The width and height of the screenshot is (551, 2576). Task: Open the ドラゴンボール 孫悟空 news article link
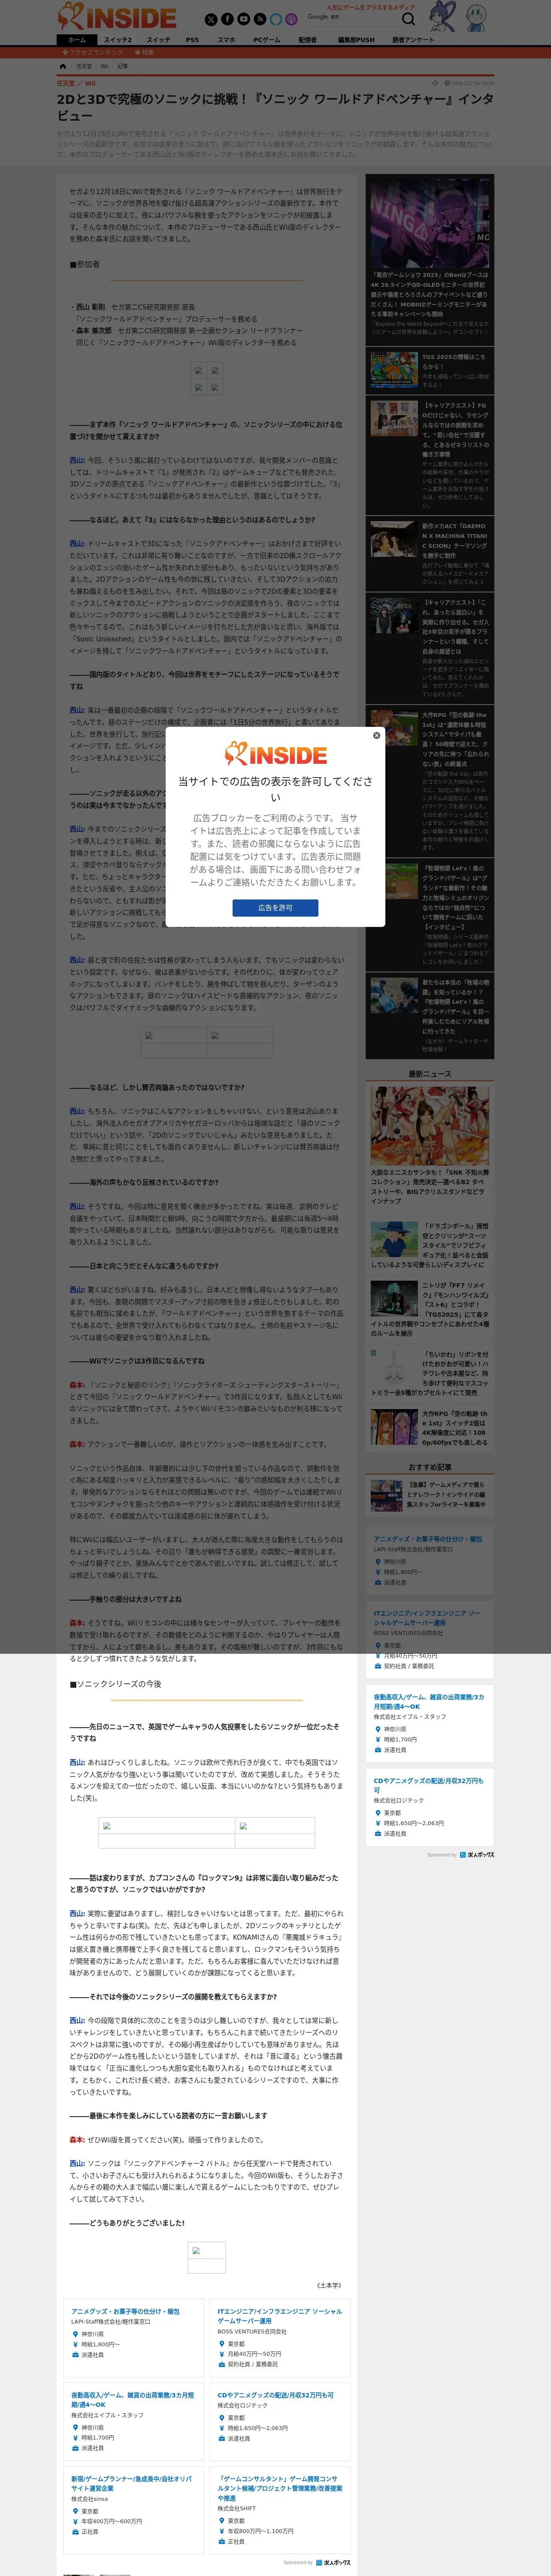point(430,1245)
